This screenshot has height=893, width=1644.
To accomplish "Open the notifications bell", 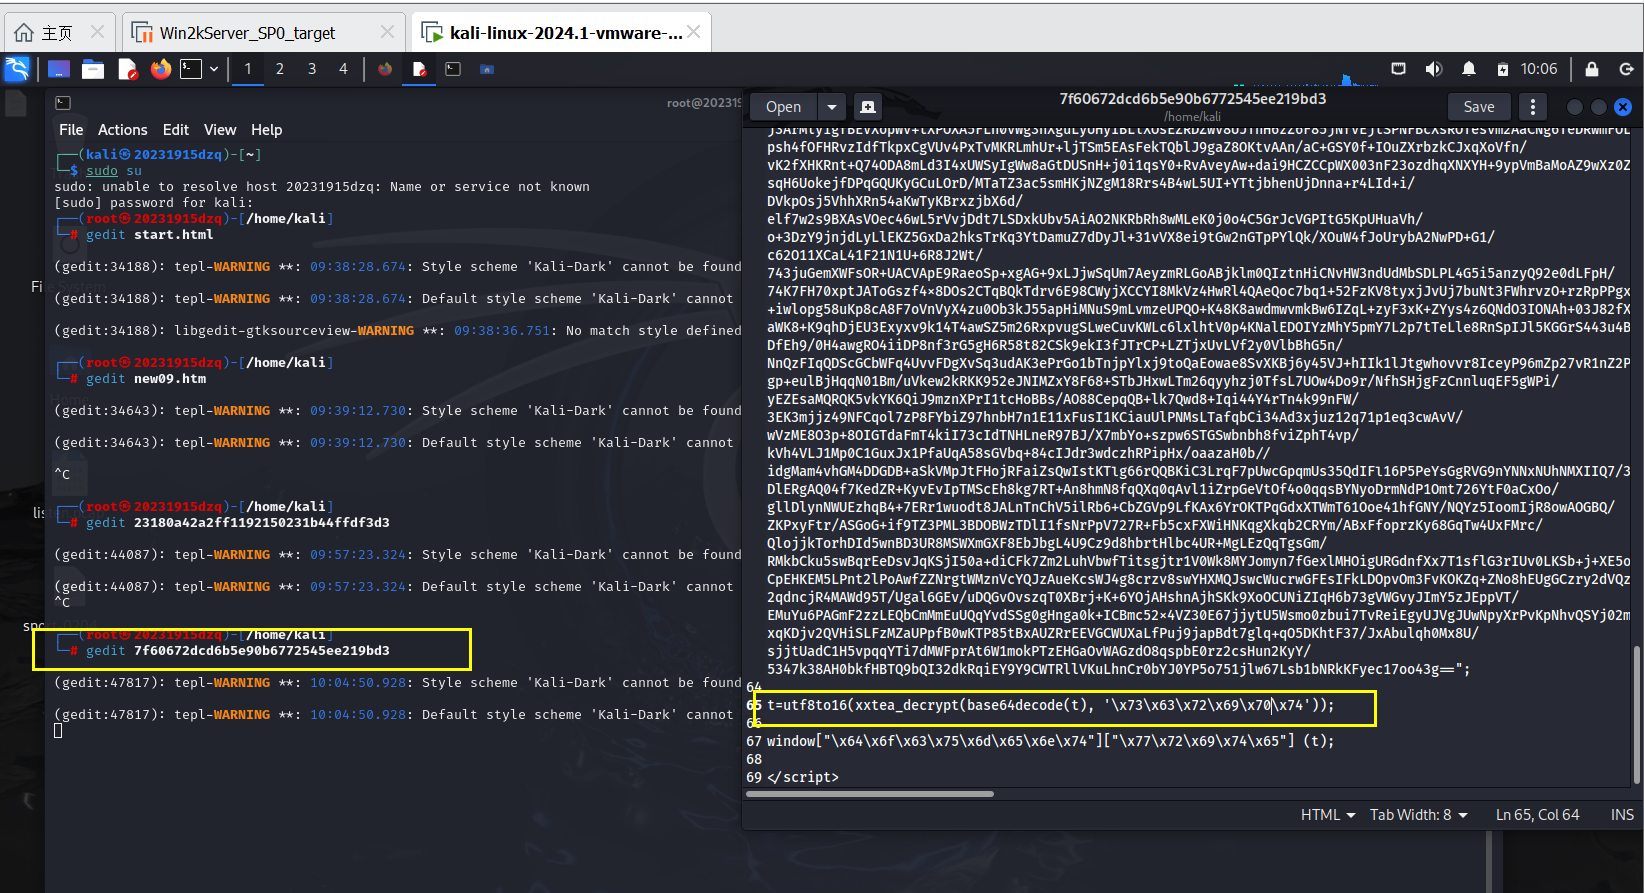I will click(1468, 69).
